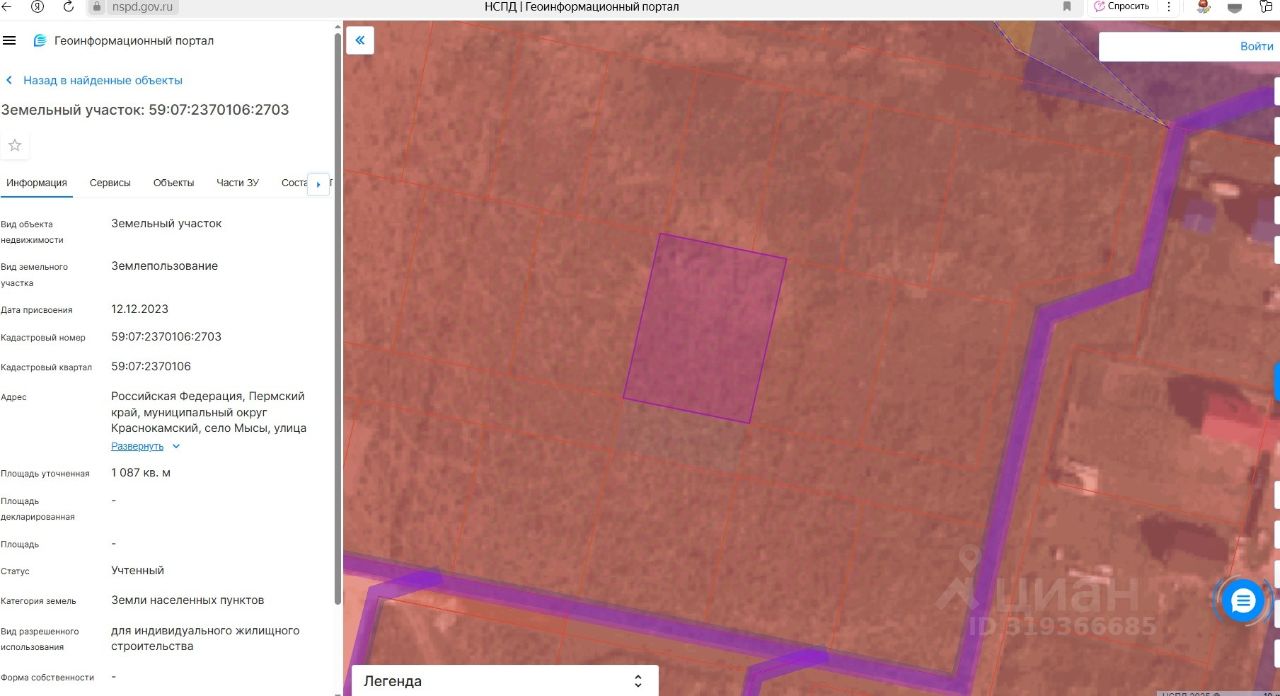Click the для индивидуального жилищного строительства value
The height and width of the screenshot is (696, 1280).
coord(205,639)
